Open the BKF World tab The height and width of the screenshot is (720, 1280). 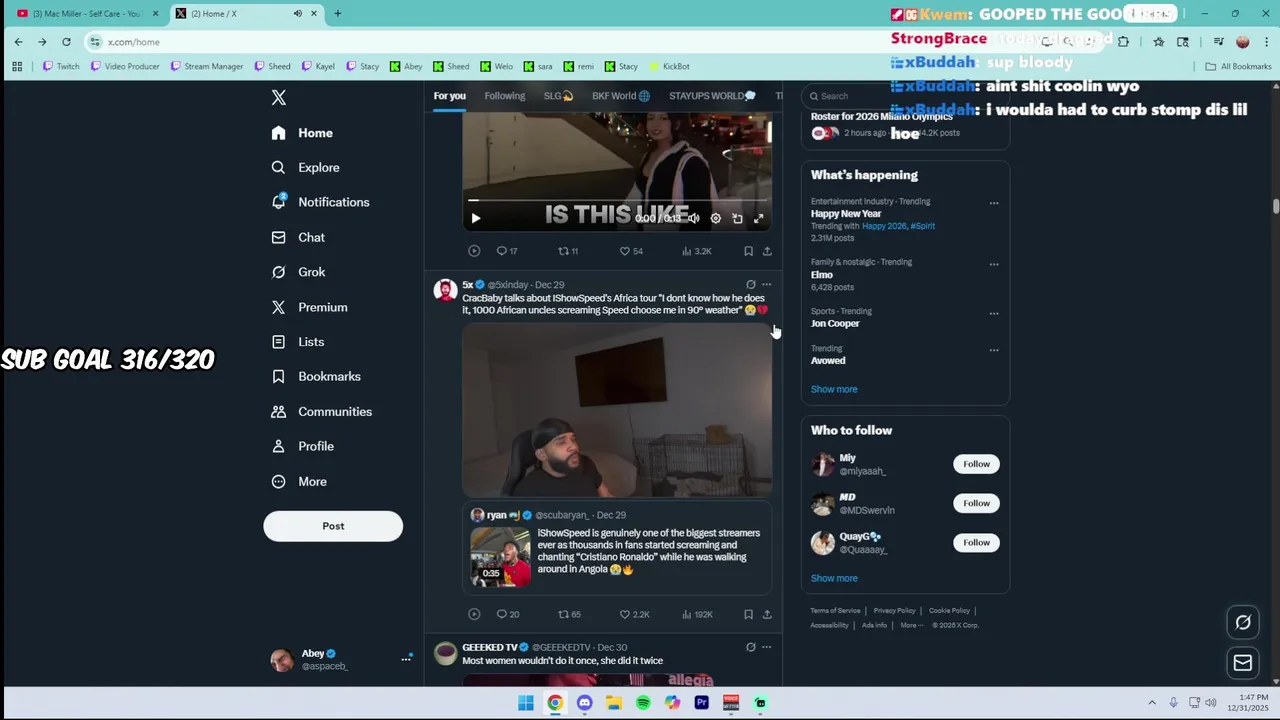click(x=621, y=96)
